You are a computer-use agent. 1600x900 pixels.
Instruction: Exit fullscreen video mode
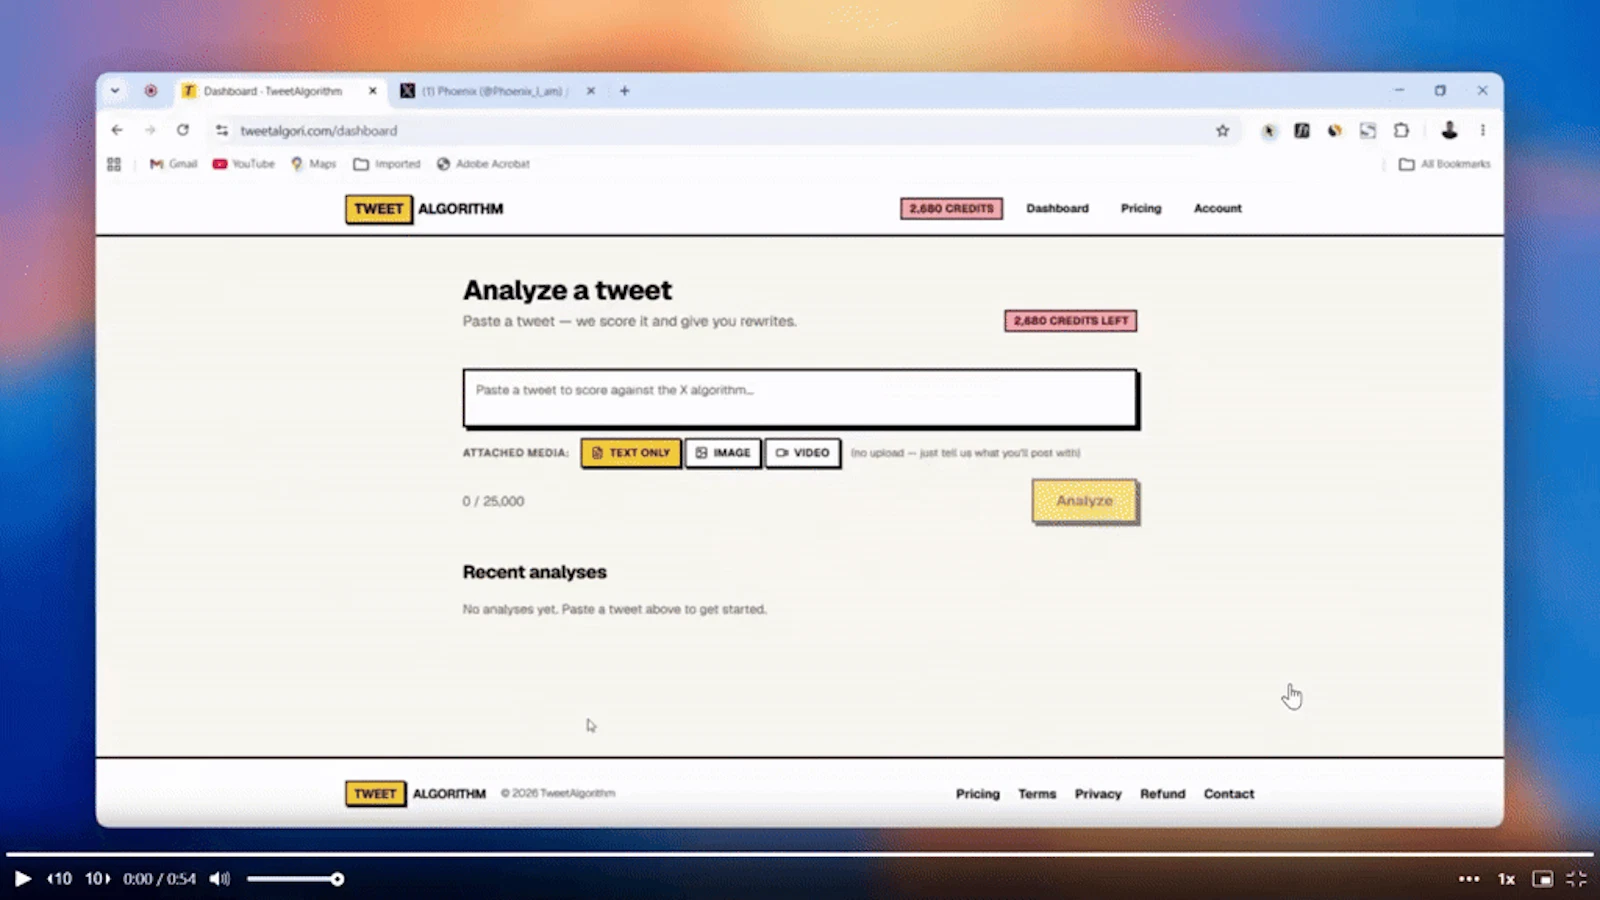[1577, 879]
